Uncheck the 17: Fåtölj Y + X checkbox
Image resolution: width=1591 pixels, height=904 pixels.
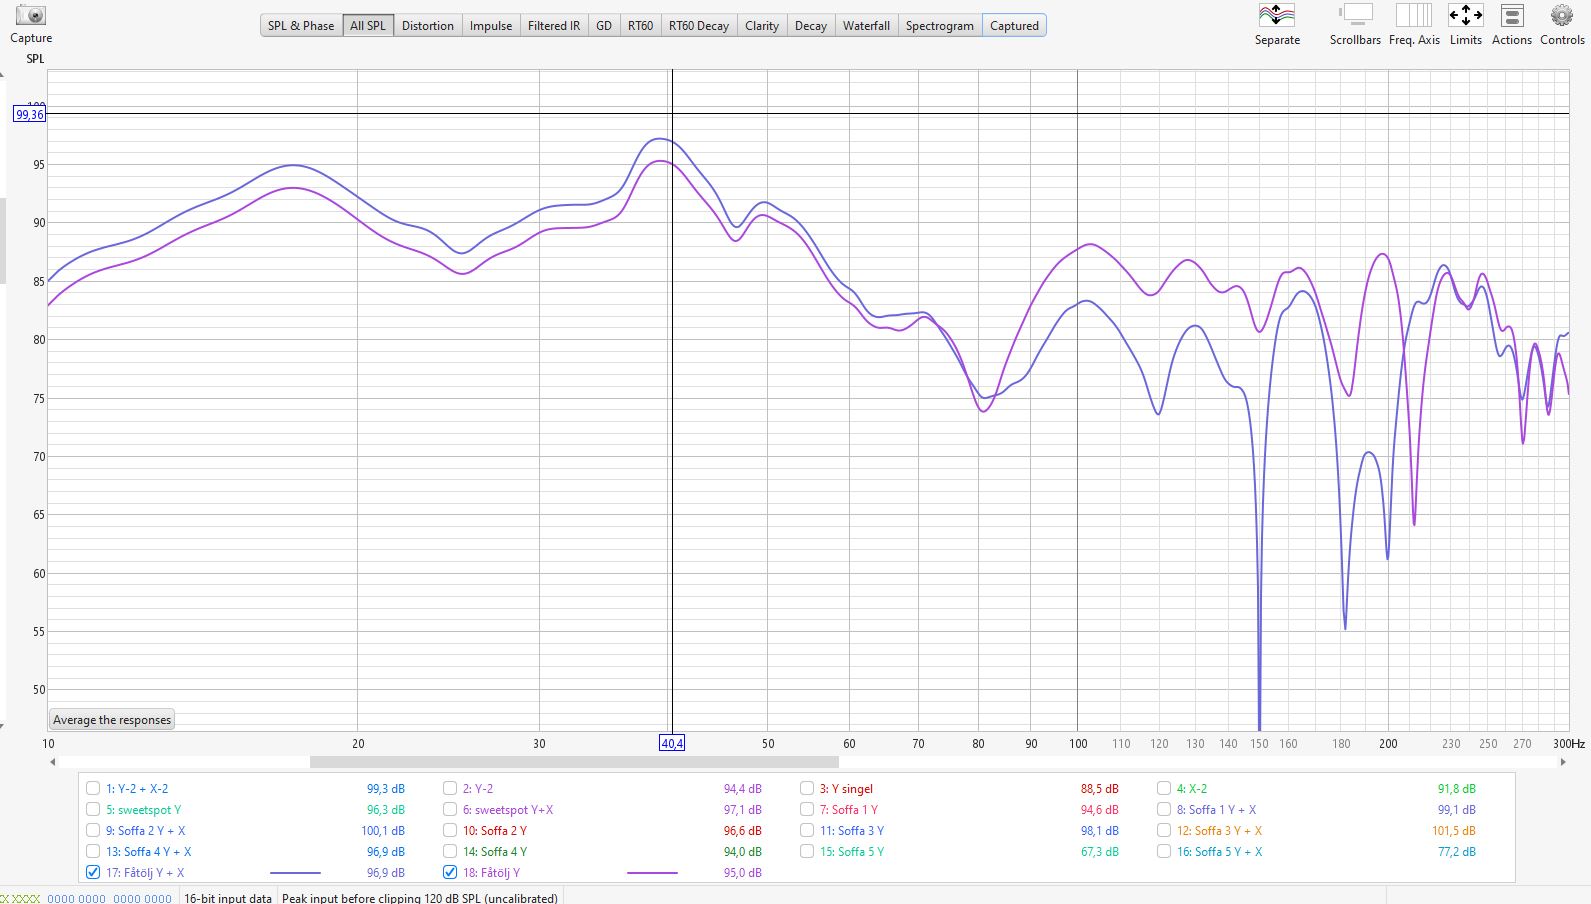point(93,872)
